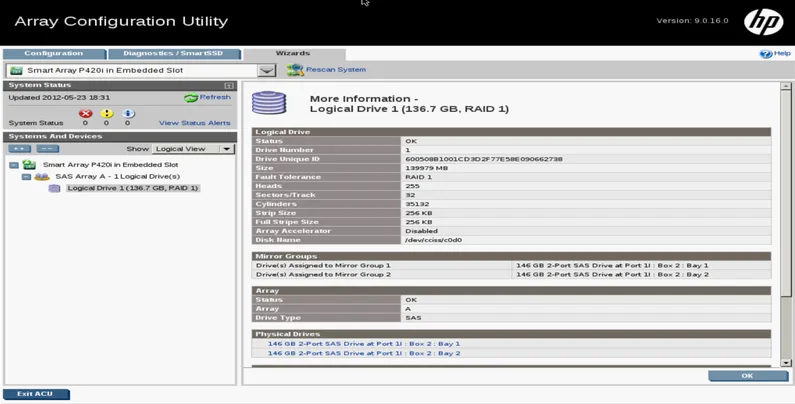Image resolution: width=795 pixels, height=404 pixels.
Task: Click the Logical Drive 1 tree icon
Action: pos(54,188)
